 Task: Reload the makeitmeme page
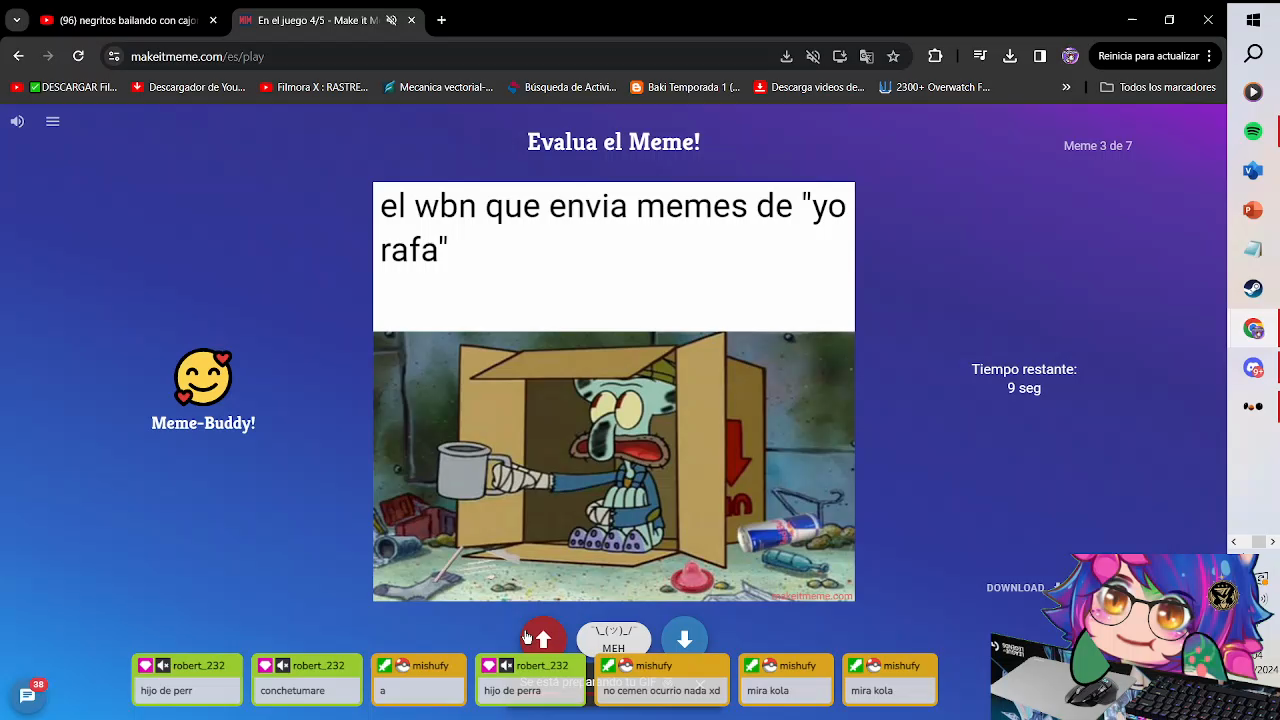(x=78, y=56)
